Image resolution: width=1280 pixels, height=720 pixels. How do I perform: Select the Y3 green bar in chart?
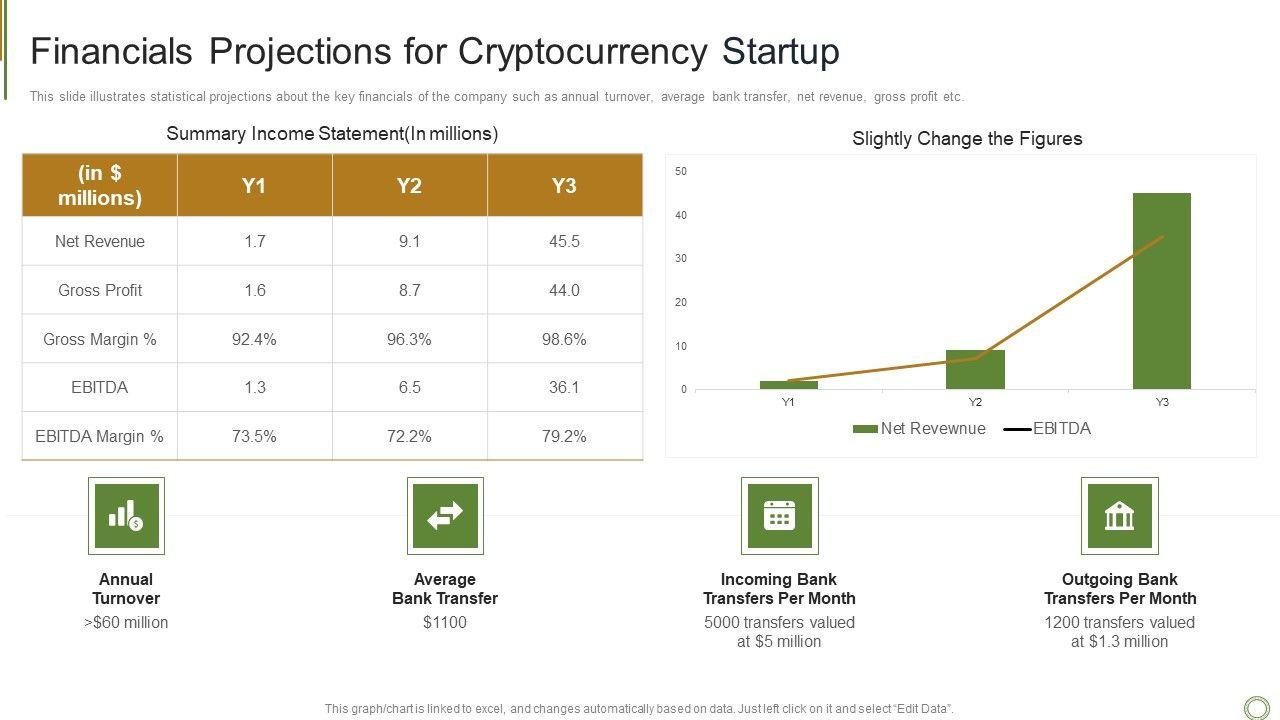(x=1161, y=290)
